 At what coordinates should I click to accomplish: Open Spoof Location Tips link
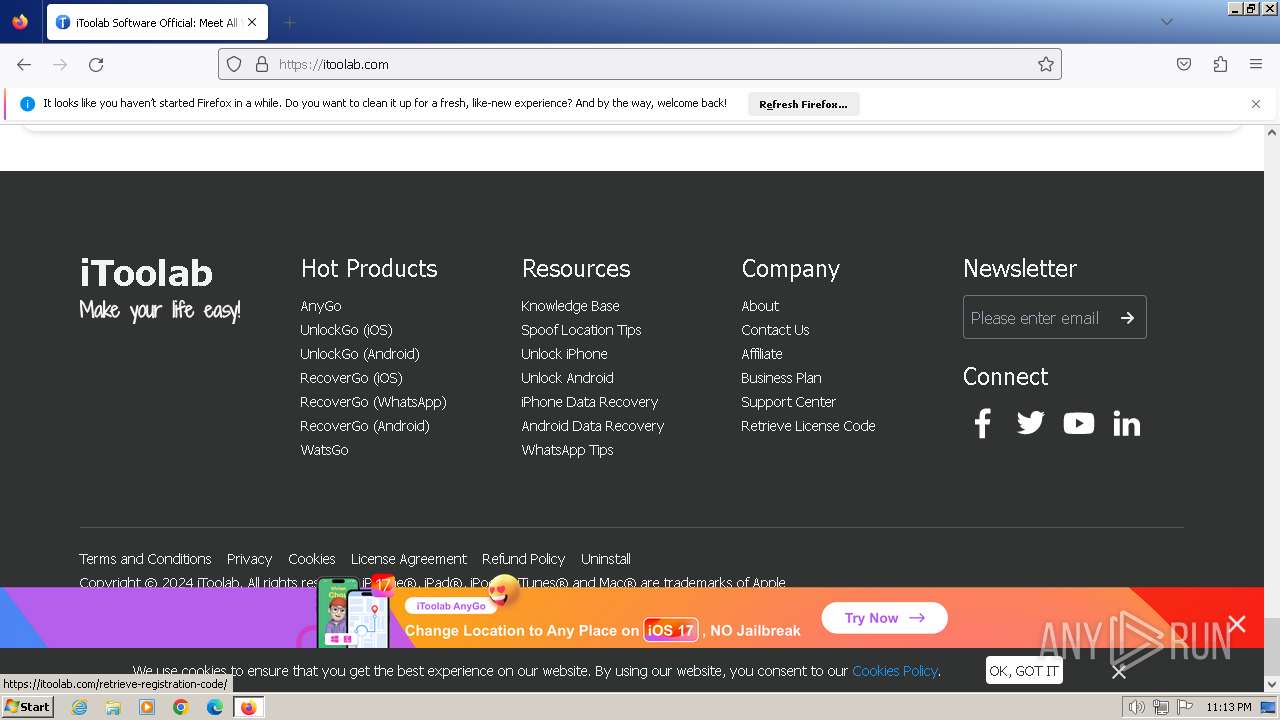581,330
